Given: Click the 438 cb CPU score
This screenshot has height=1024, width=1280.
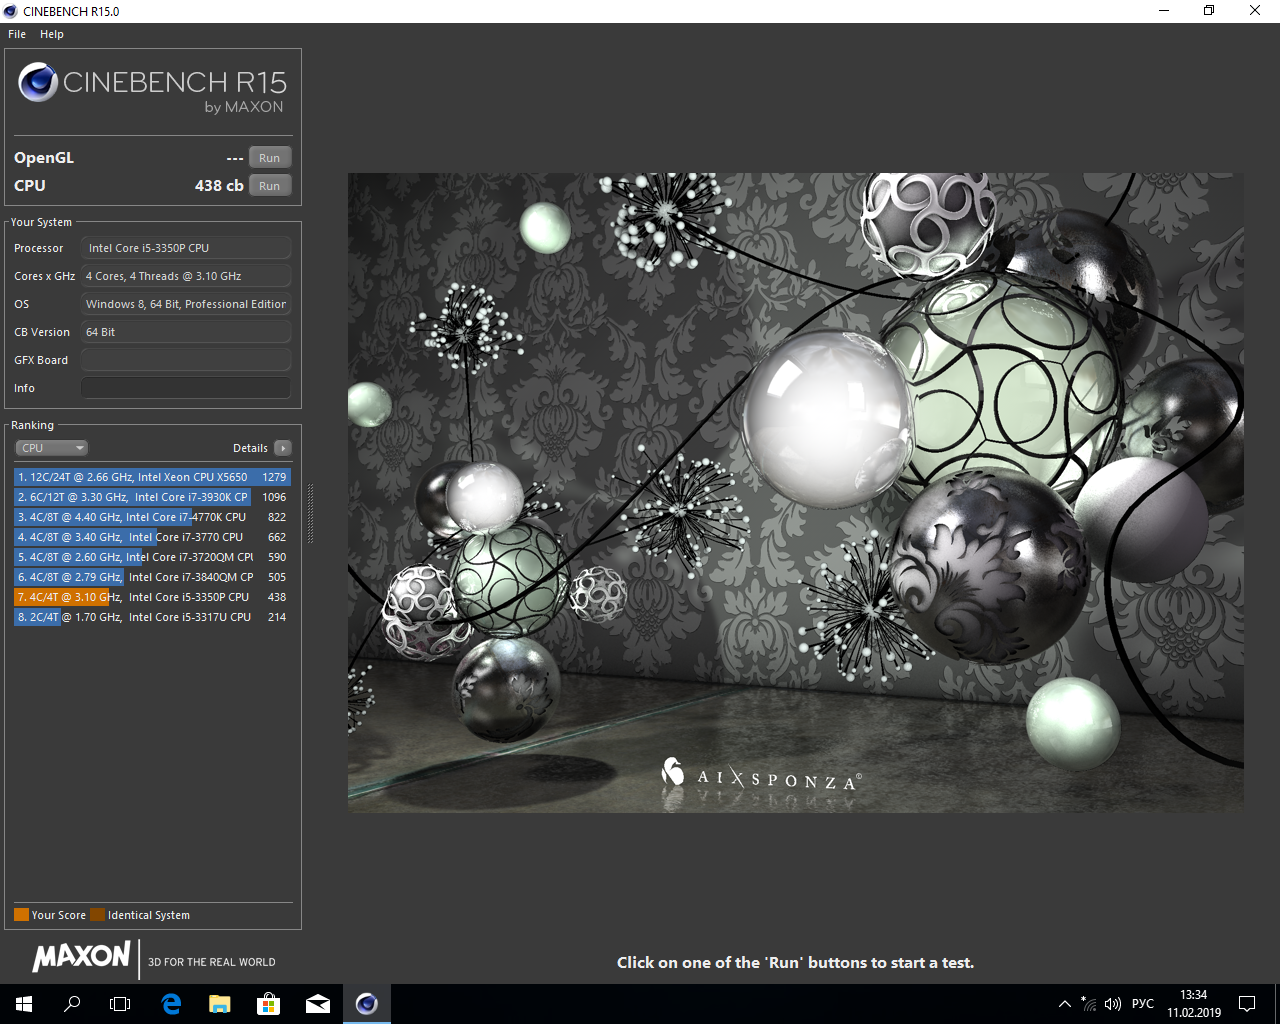Looking at the screenshot, I should point(219,186).
